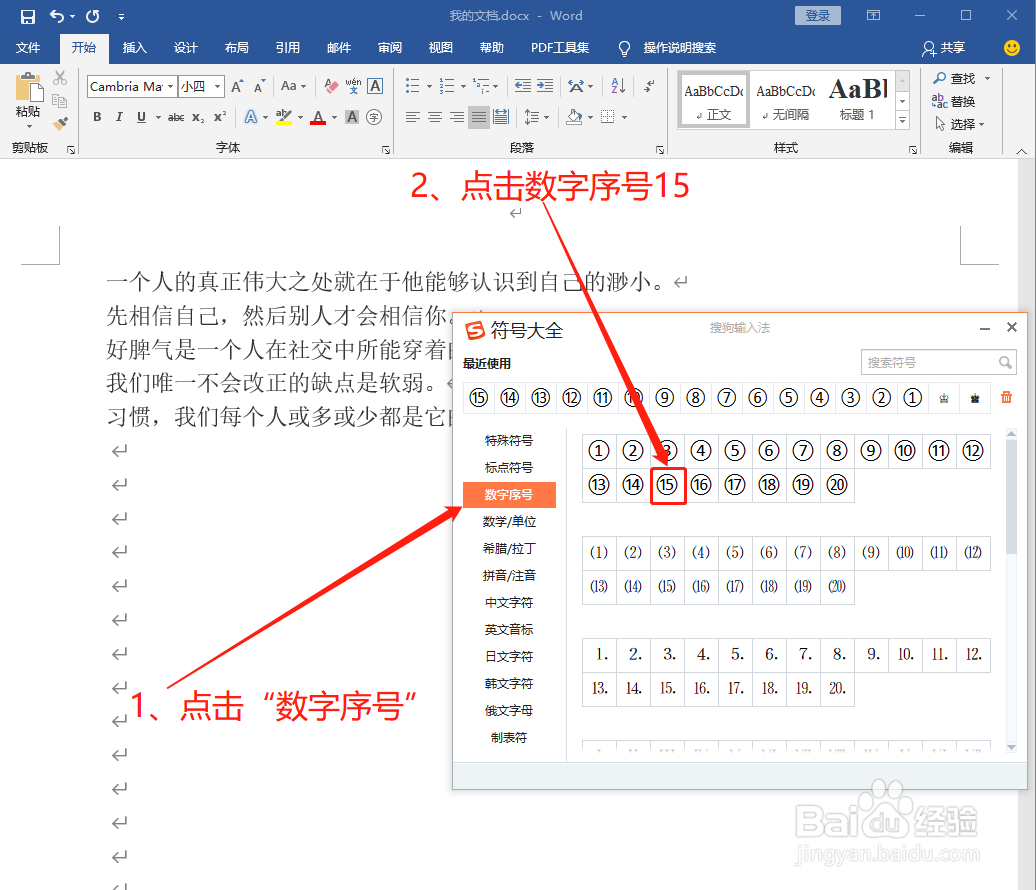Apply subscript formatting
Image resolution: width=1036 pixels, height=890 pixels.
click(198, 116)
